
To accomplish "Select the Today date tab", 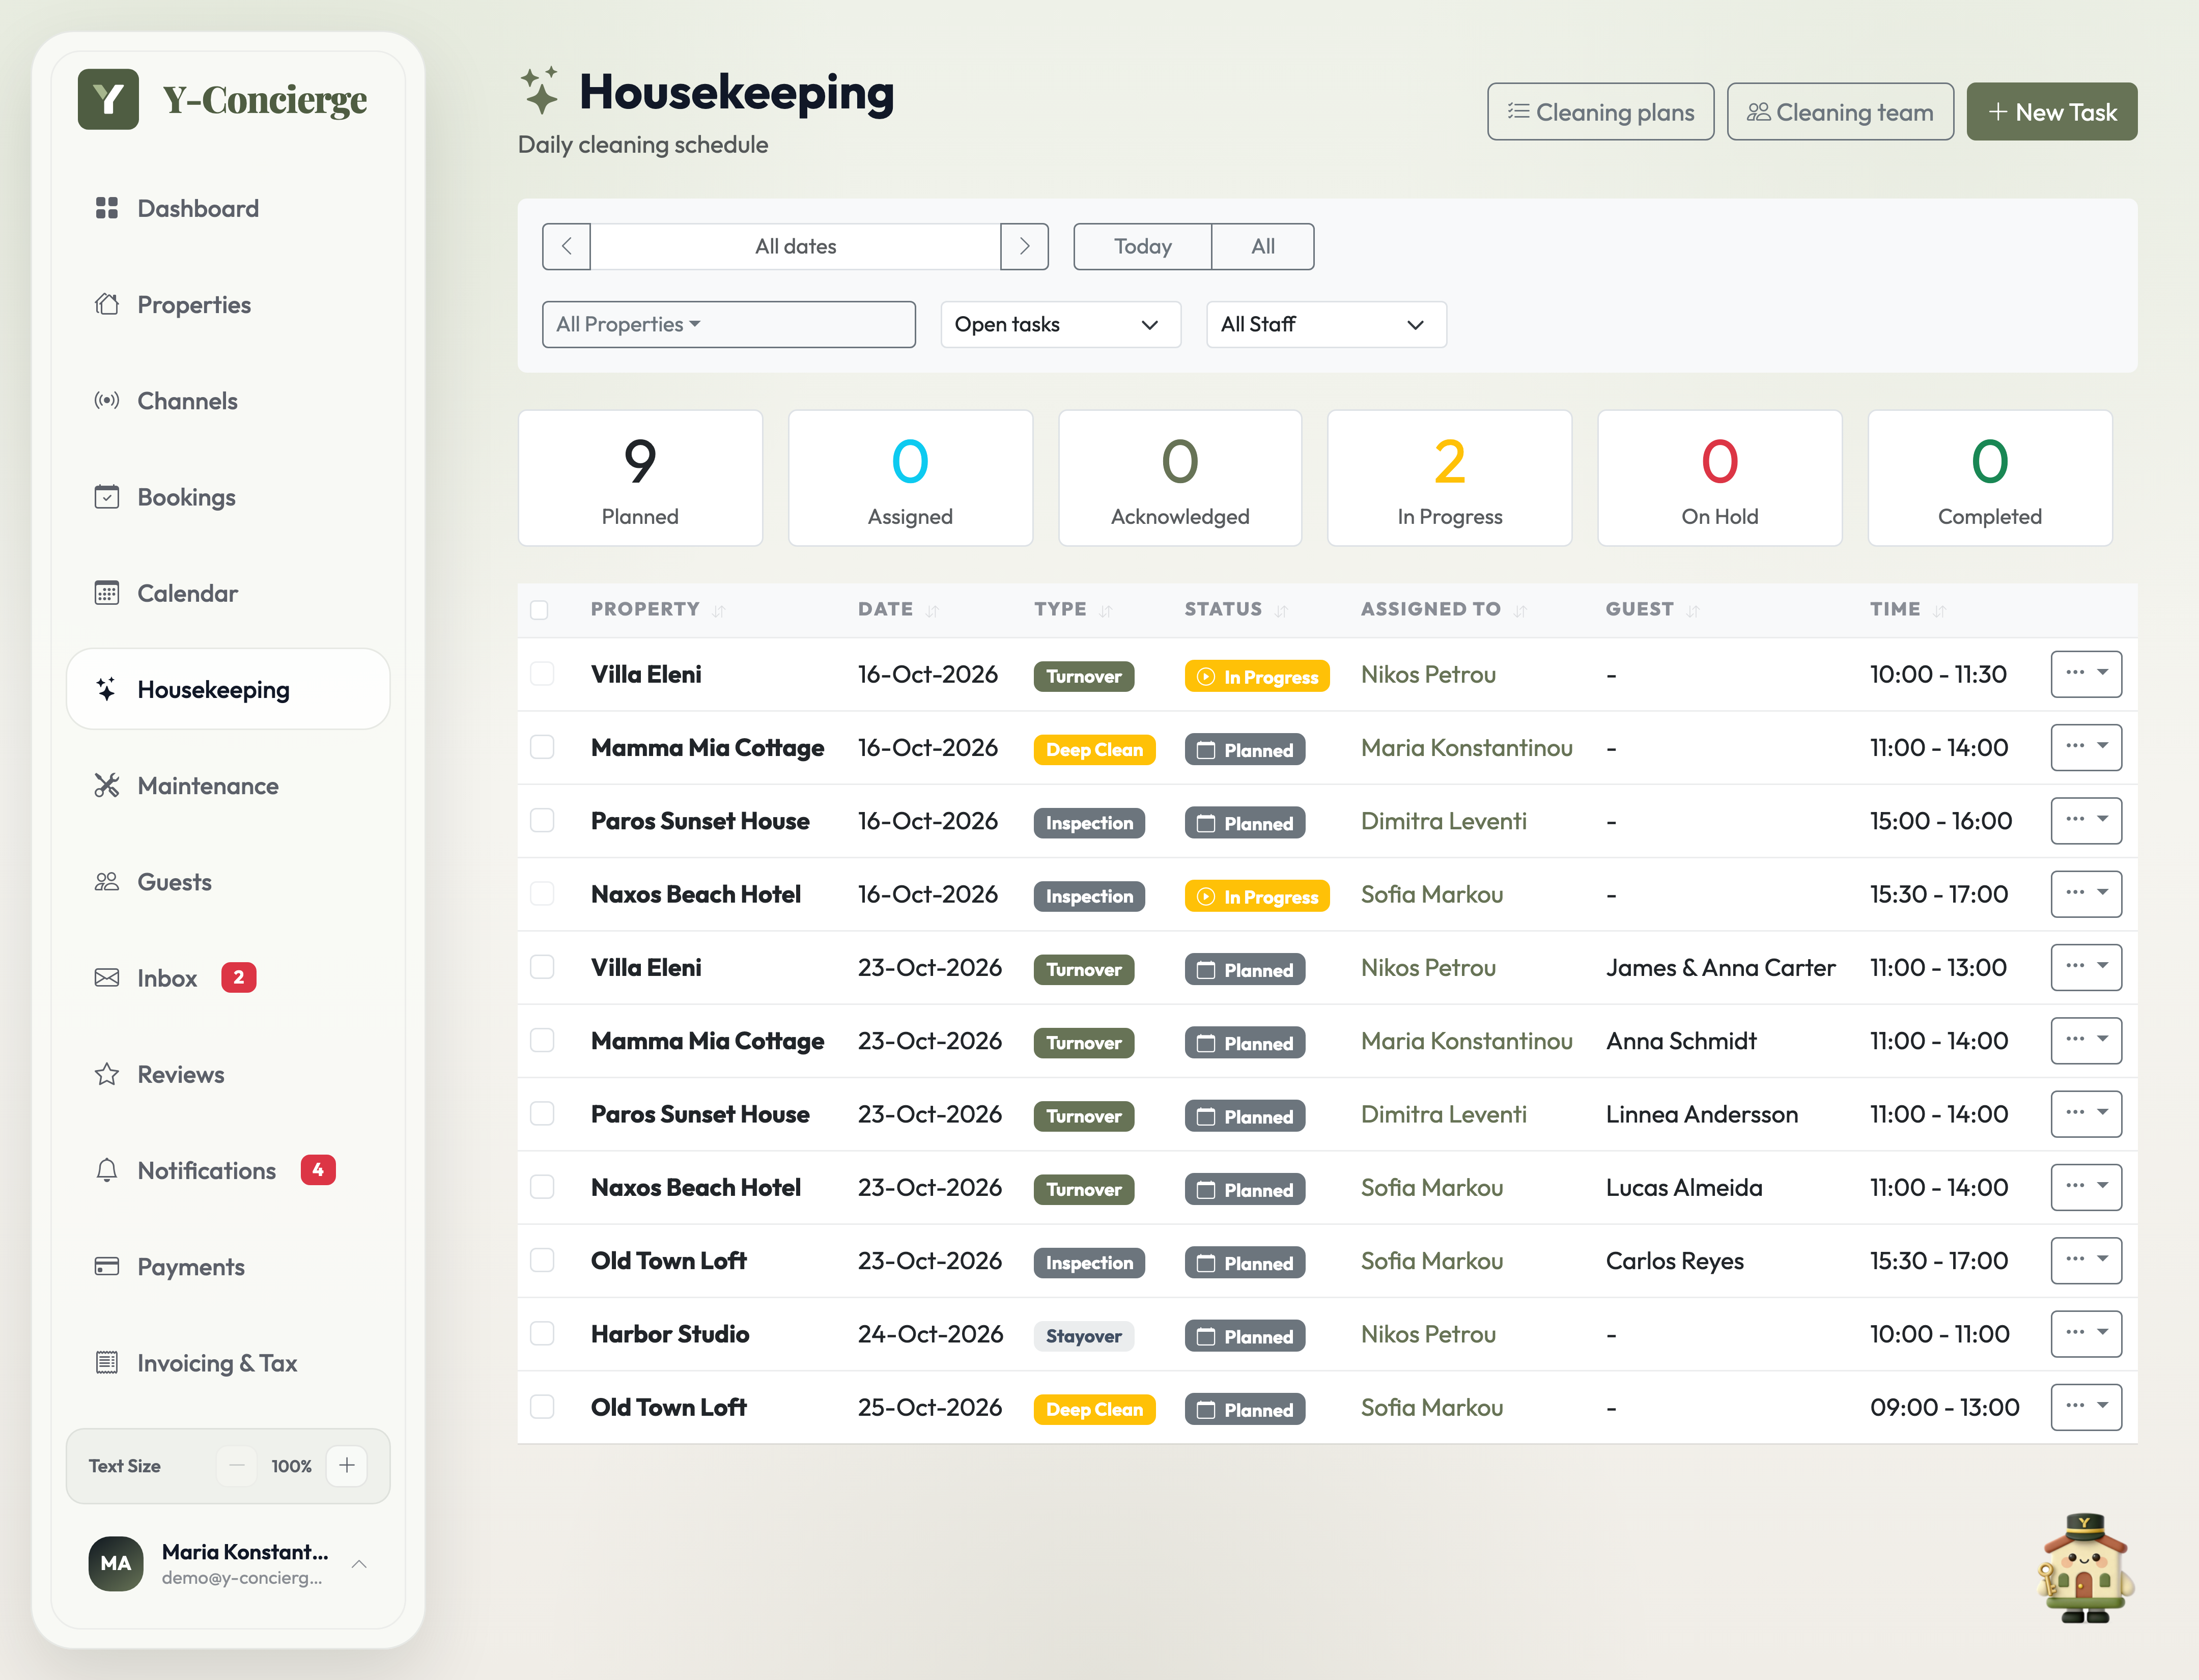I will point(1142,246).
